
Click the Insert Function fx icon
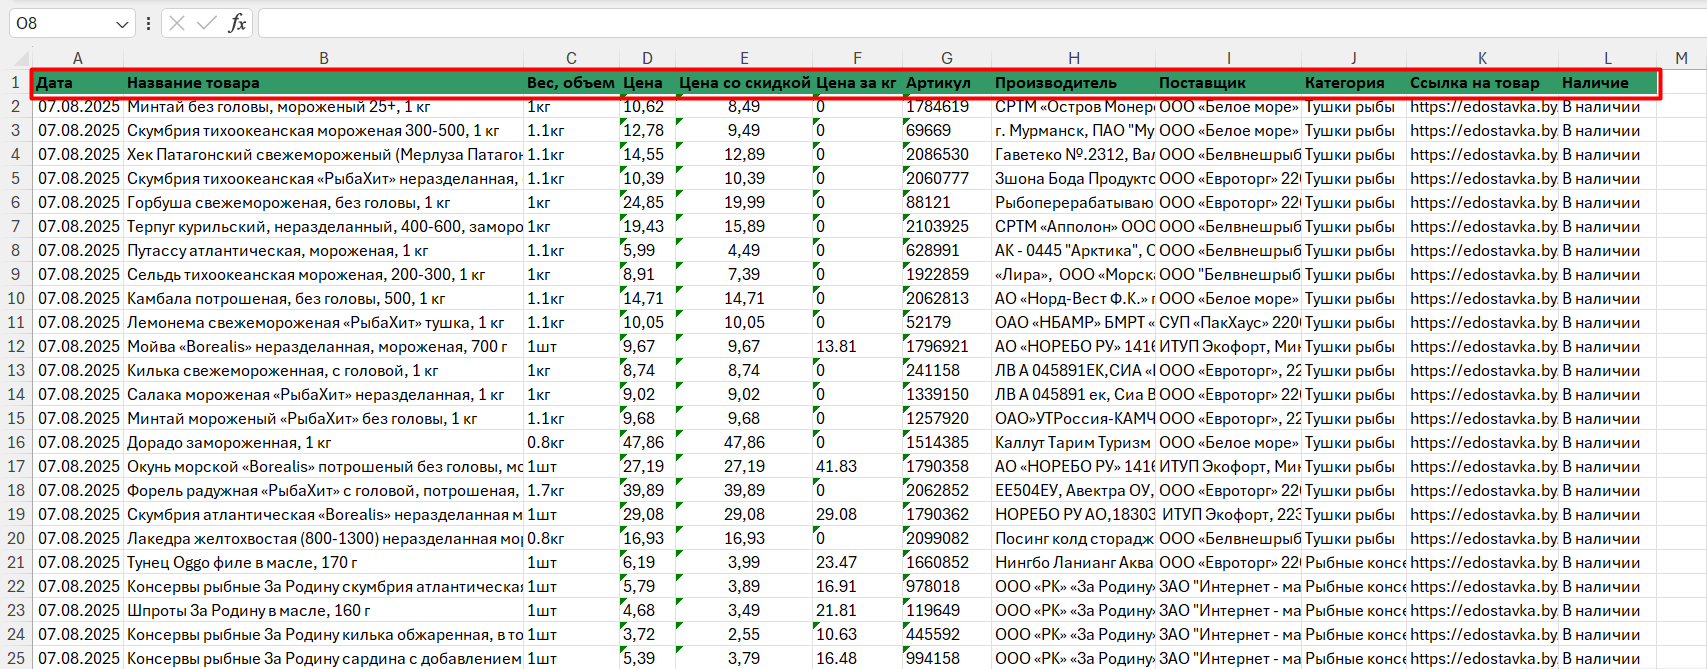237,23
